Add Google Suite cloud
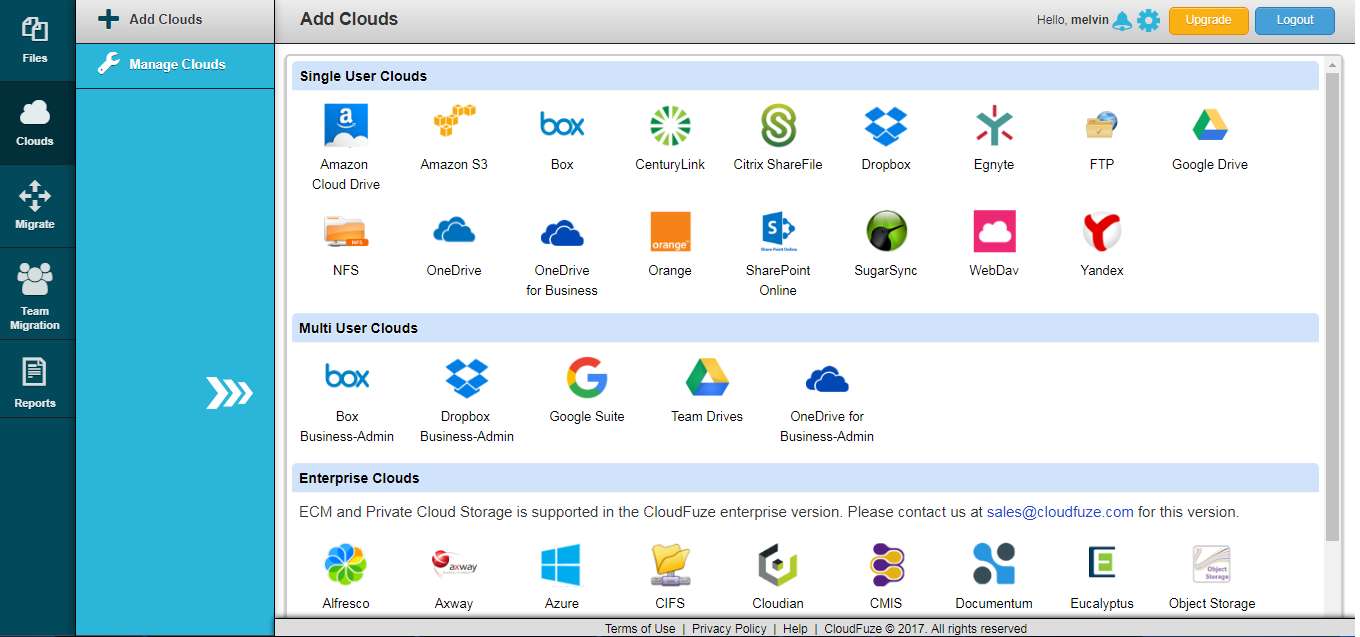The width and height of the screenshot is (1360, 637). point(587,378)
